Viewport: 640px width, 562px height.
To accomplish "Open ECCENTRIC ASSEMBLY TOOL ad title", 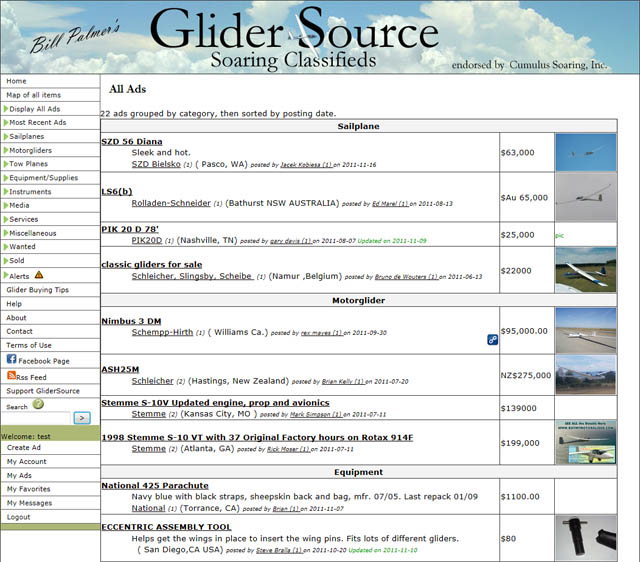I will (x=167, y=527).
